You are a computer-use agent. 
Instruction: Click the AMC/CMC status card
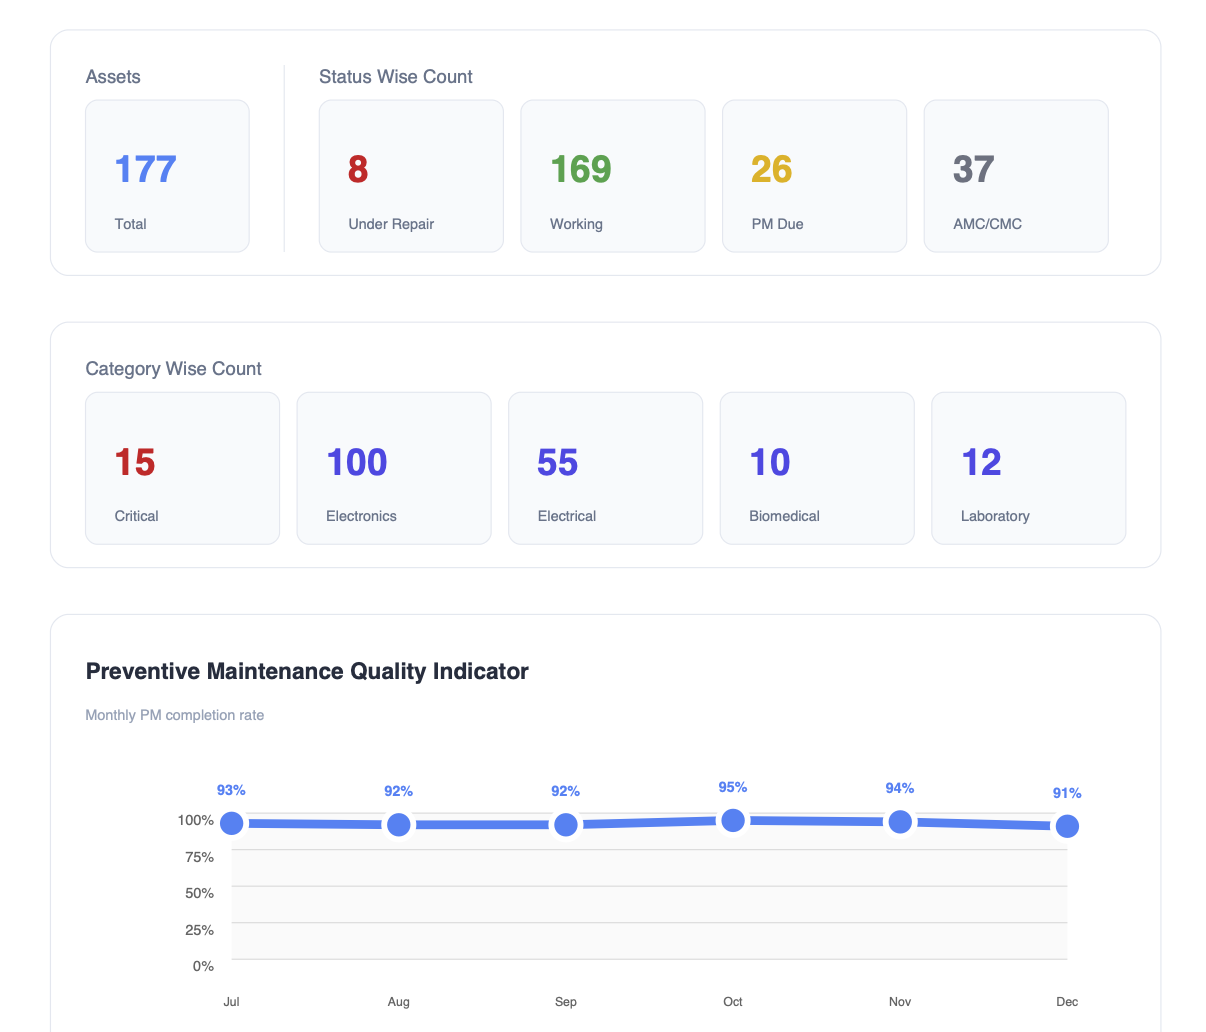1016,175
